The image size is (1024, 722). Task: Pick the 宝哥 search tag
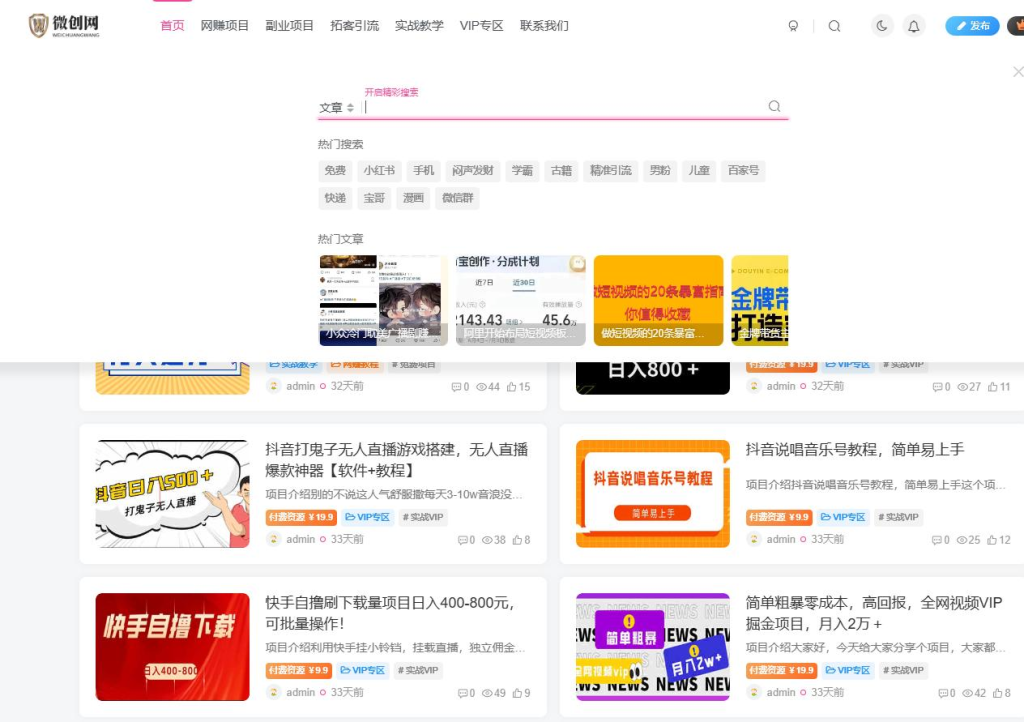coord(374,198)
